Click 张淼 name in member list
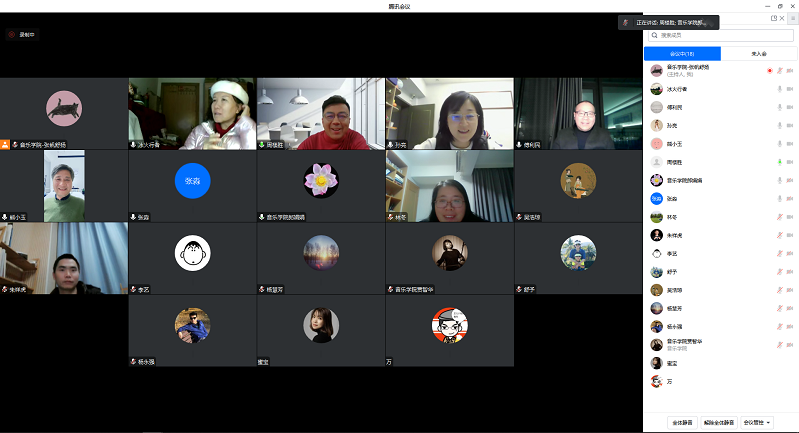The width and height of the screenshot is (799, 433). point(672,199)
